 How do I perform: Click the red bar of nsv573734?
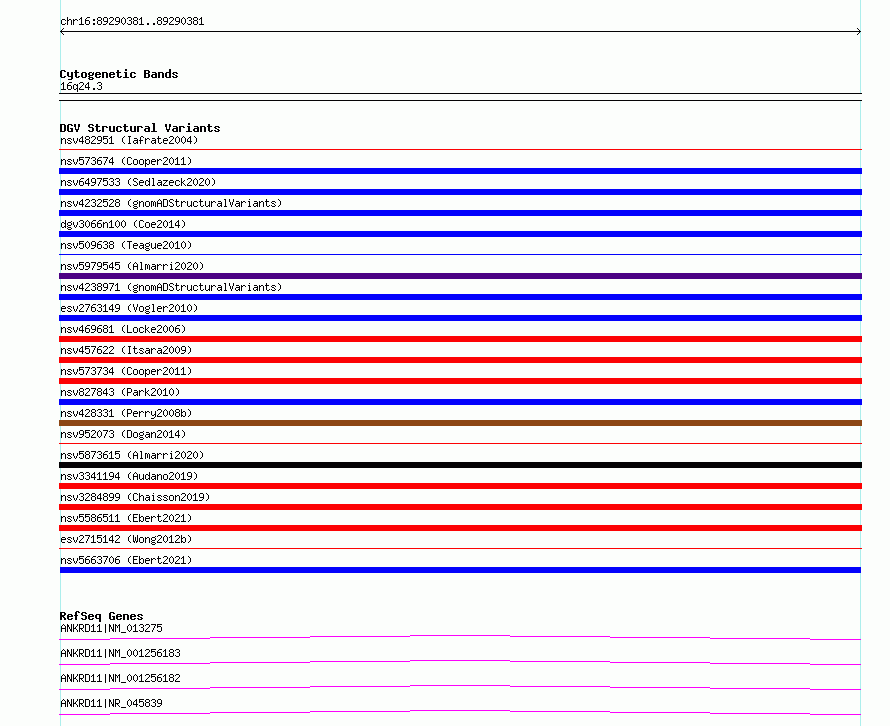[460, 381]
